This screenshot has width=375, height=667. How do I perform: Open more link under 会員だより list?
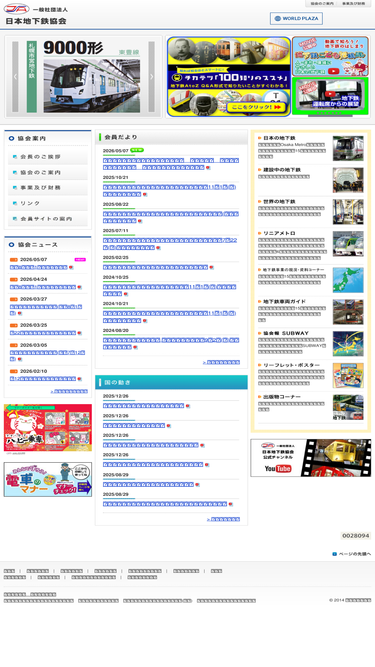pyautogui.click(x=221, y=362)
